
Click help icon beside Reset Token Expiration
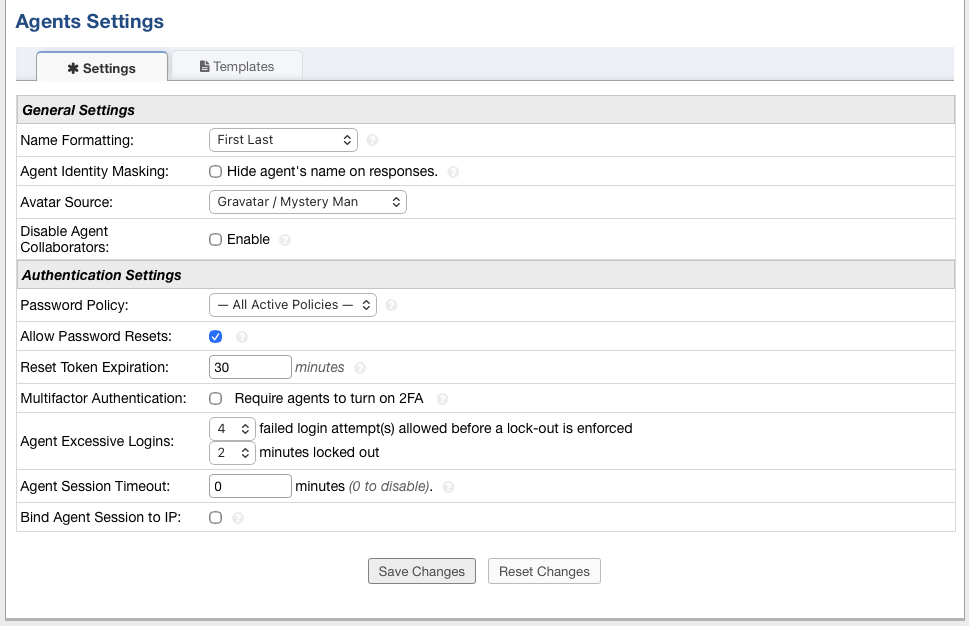click(x=360, y=368)
